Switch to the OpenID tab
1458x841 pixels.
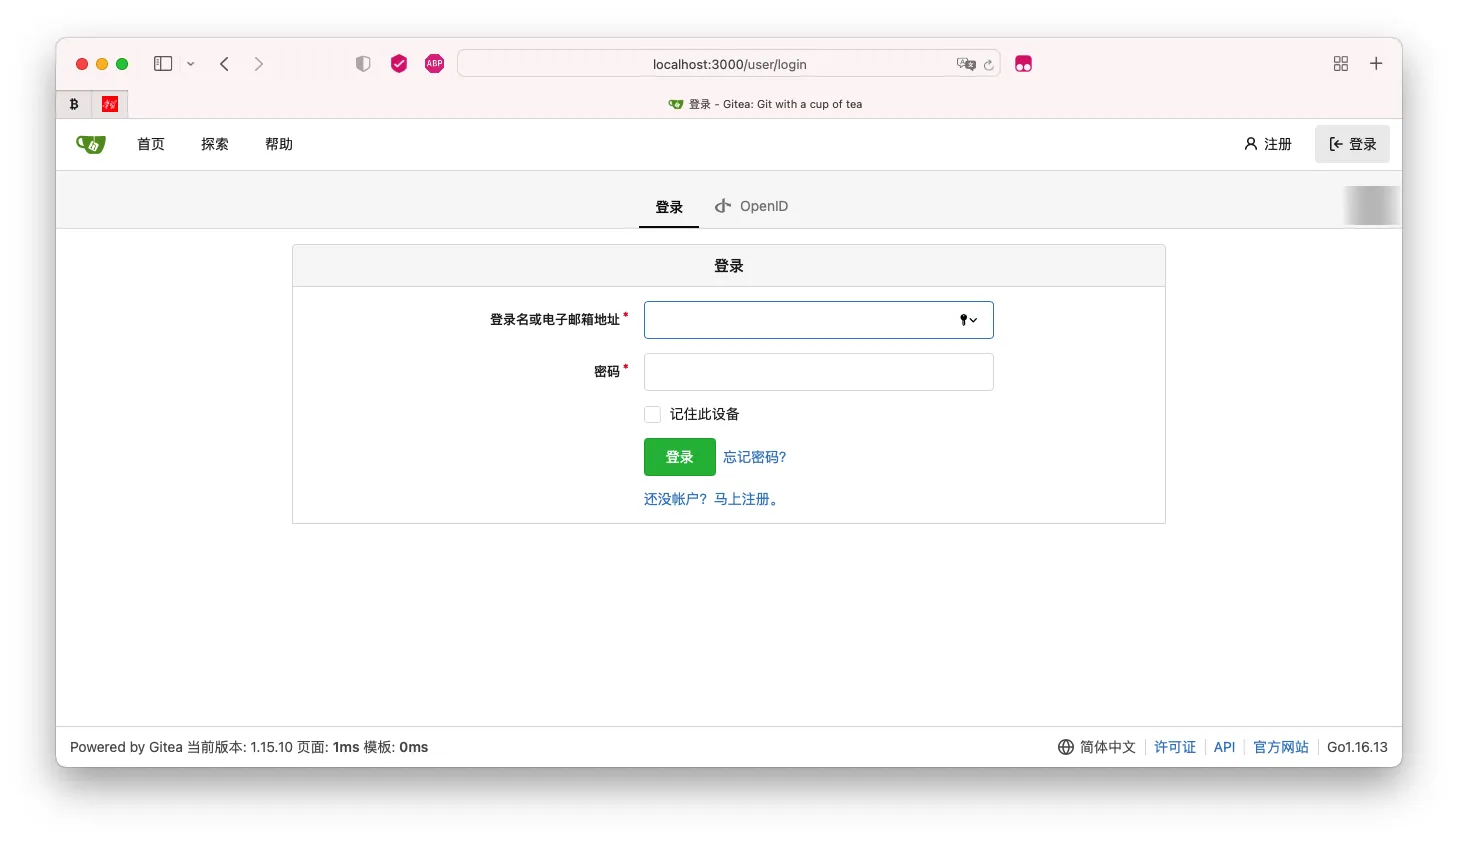(x=751, y=206)
